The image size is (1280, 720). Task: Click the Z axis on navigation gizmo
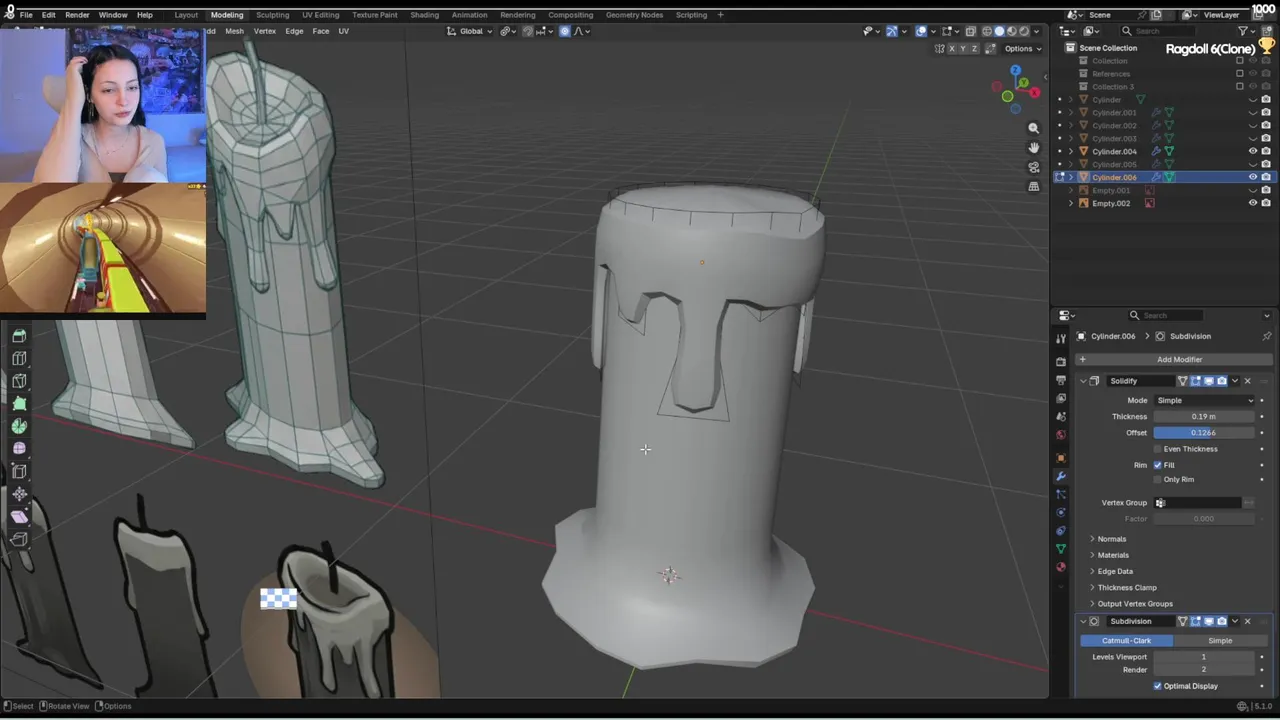(1015, 70)
